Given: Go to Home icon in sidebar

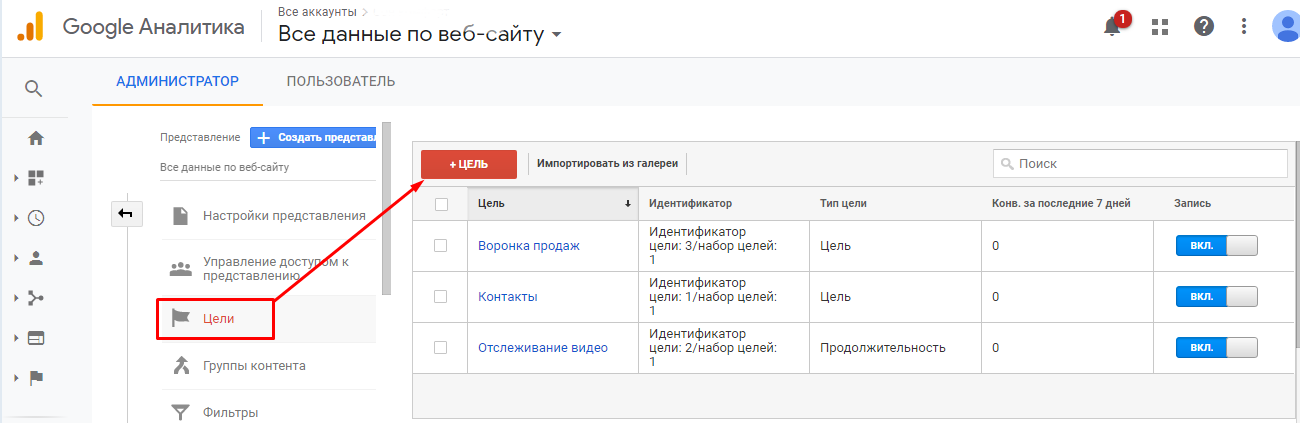Looking at the screenshot, I should click(35, 138).
